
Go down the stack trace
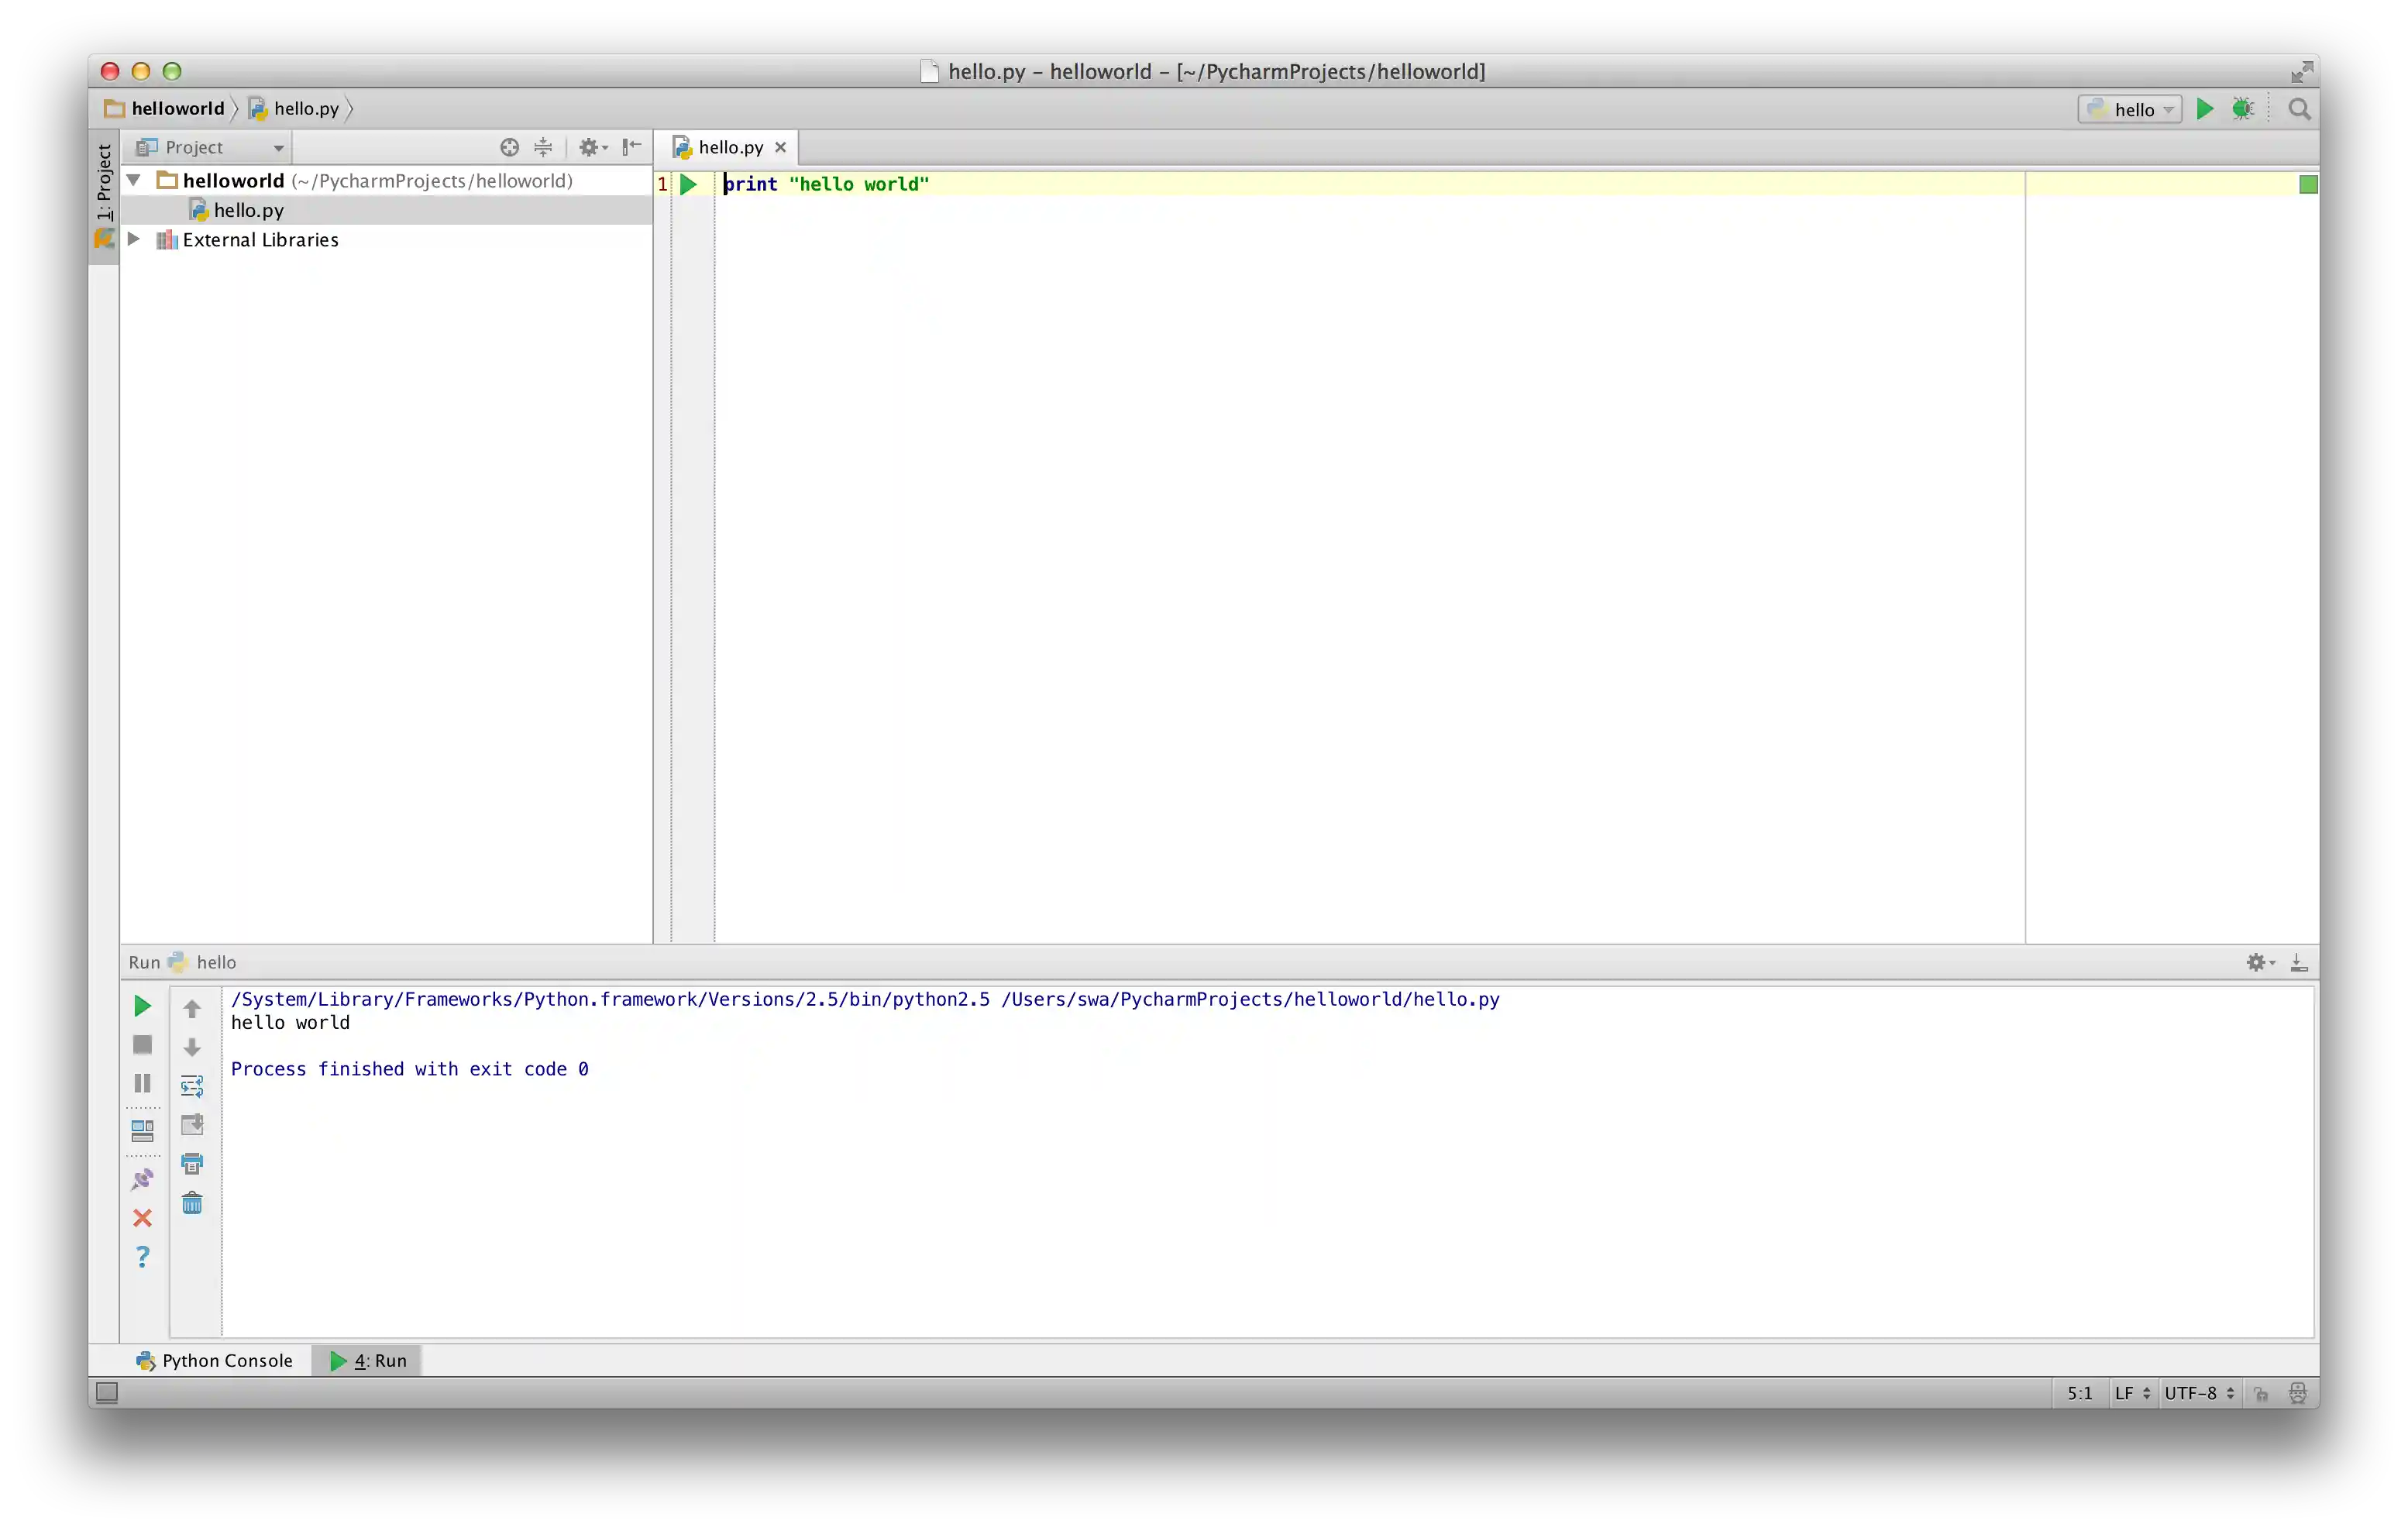point(192,1047)
